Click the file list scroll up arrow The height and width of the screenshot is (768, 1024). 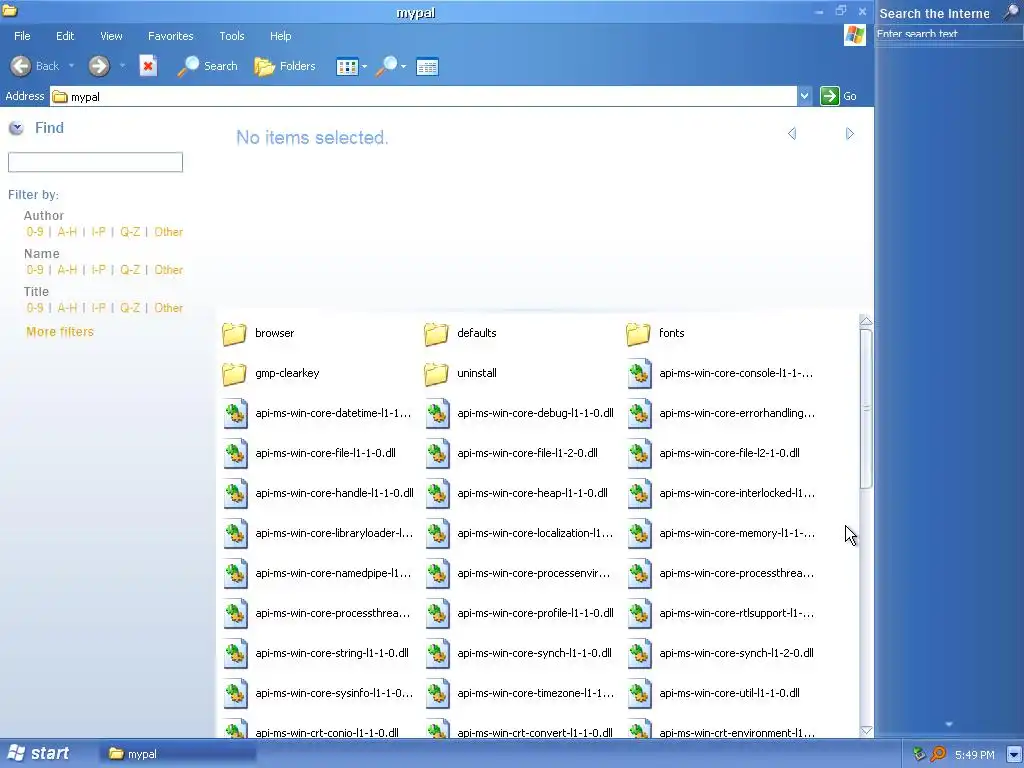click(866, 321)
